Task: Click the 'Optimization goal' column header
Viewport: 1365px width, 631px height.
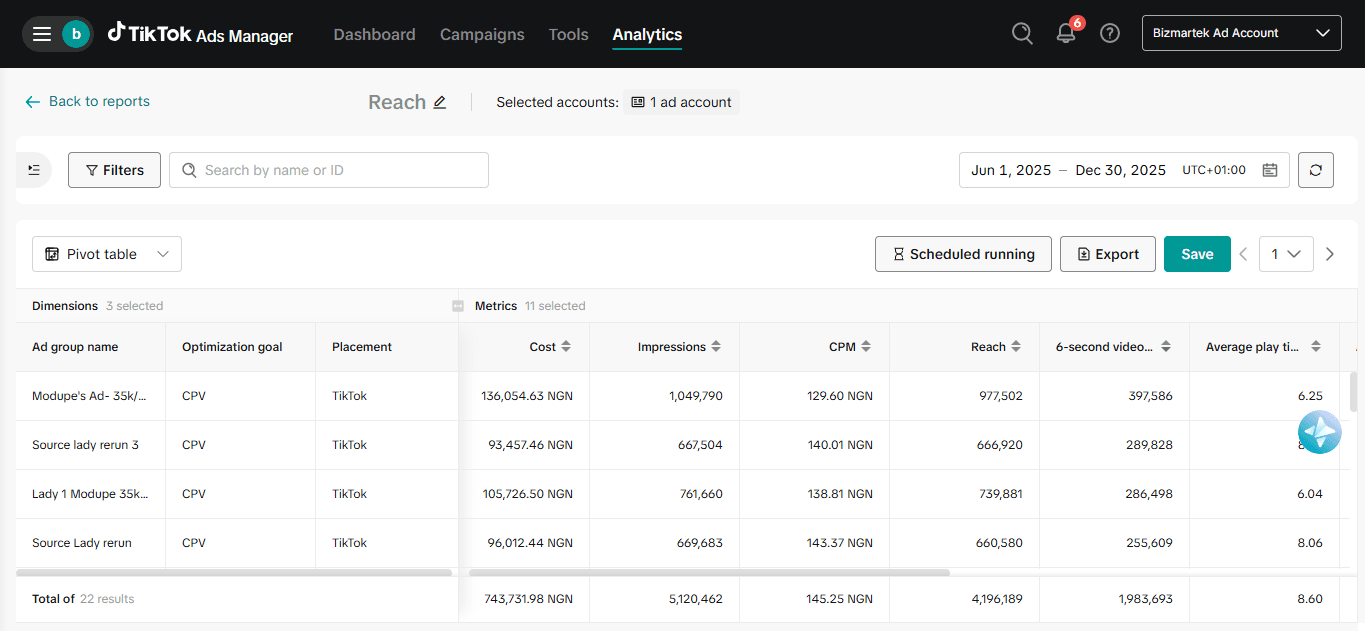Action: coord(232,347)
